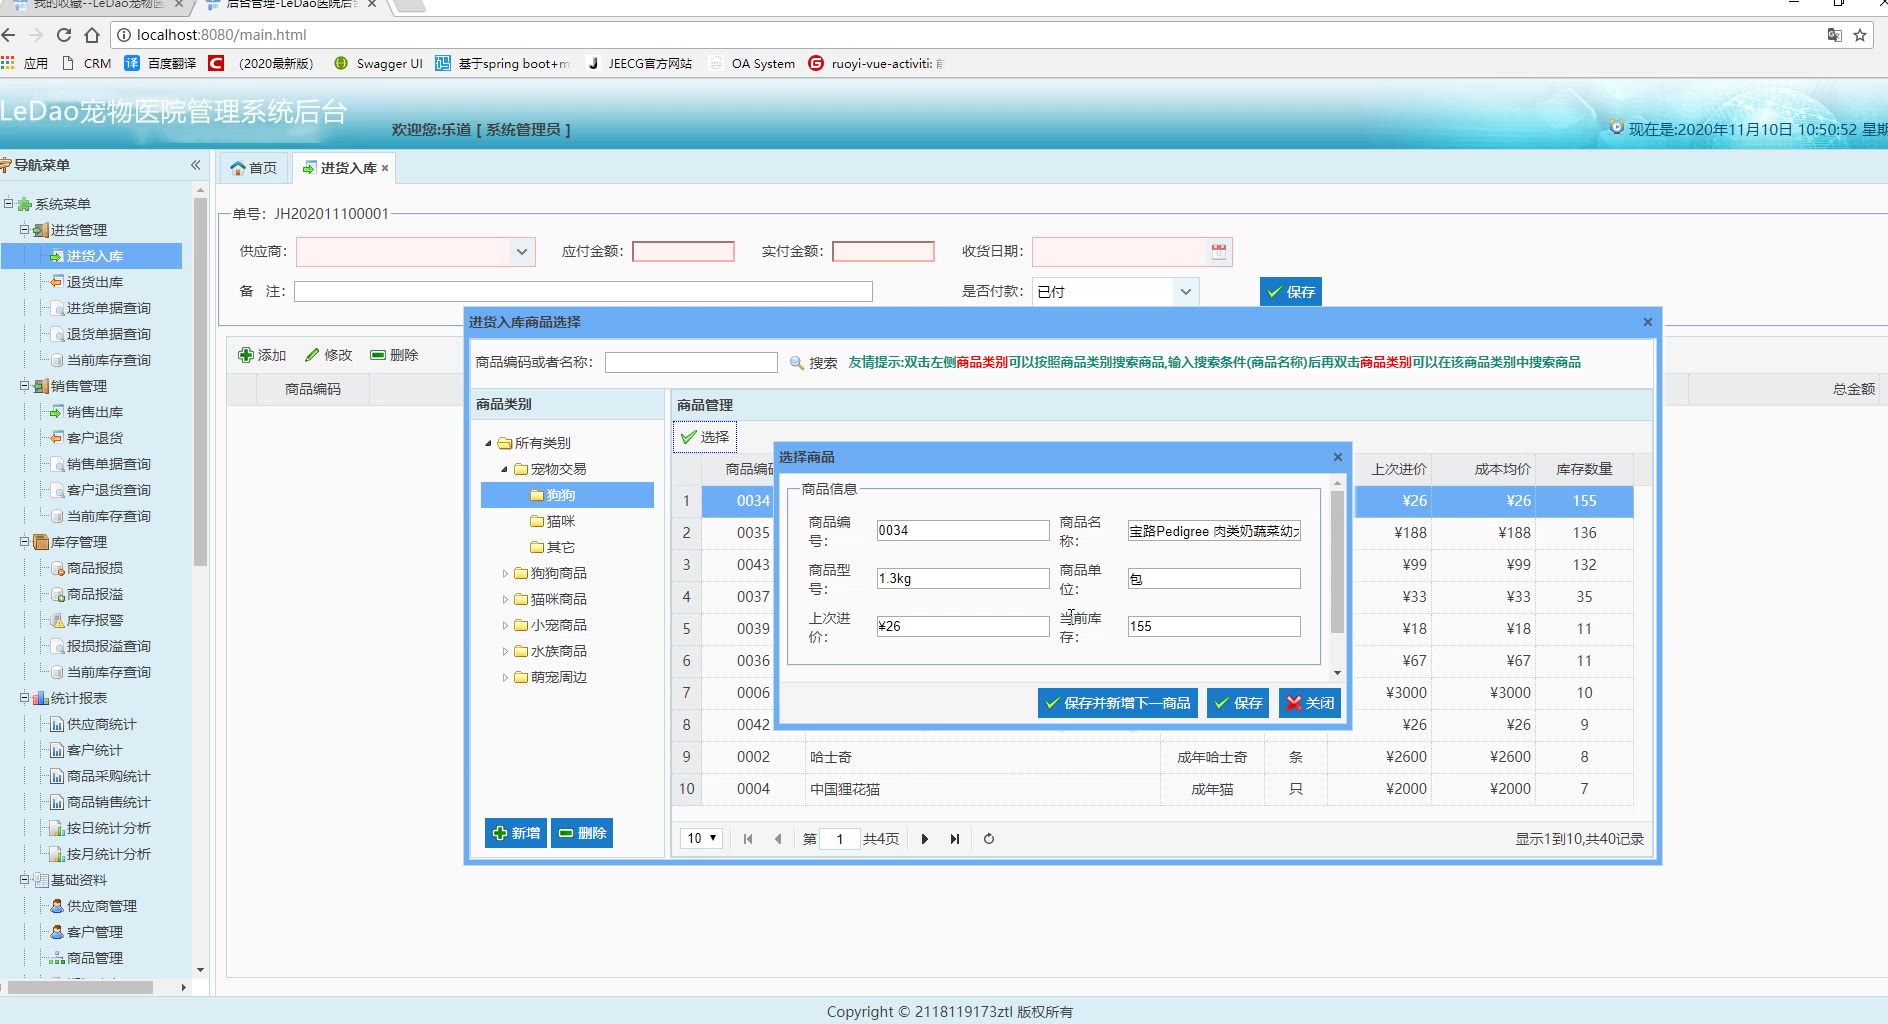Click the 商品编码或者名称 search input field

click(691, 363)
